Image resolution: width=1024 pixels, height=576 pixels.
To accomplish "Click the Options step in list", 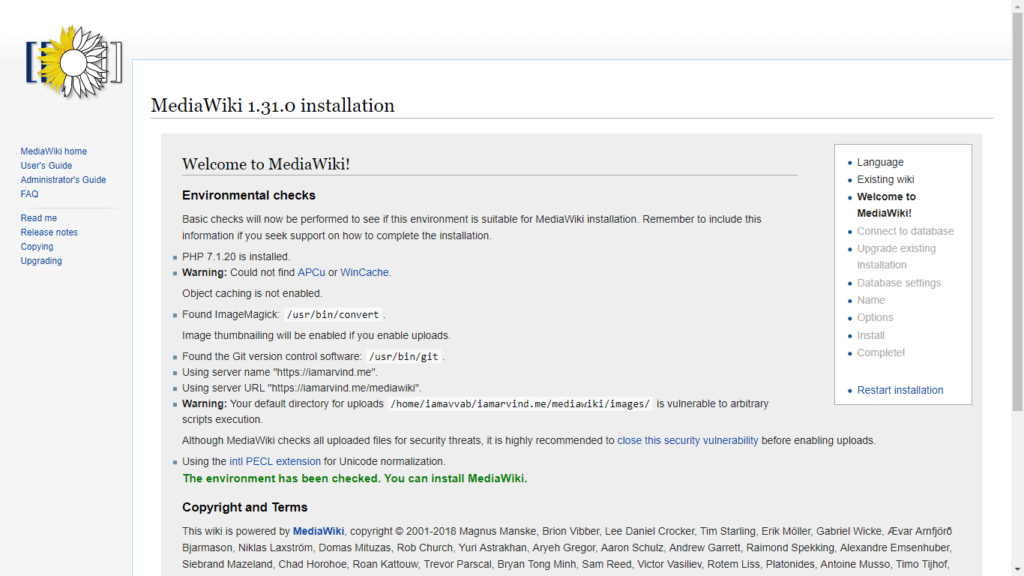I will click(875, 317).
